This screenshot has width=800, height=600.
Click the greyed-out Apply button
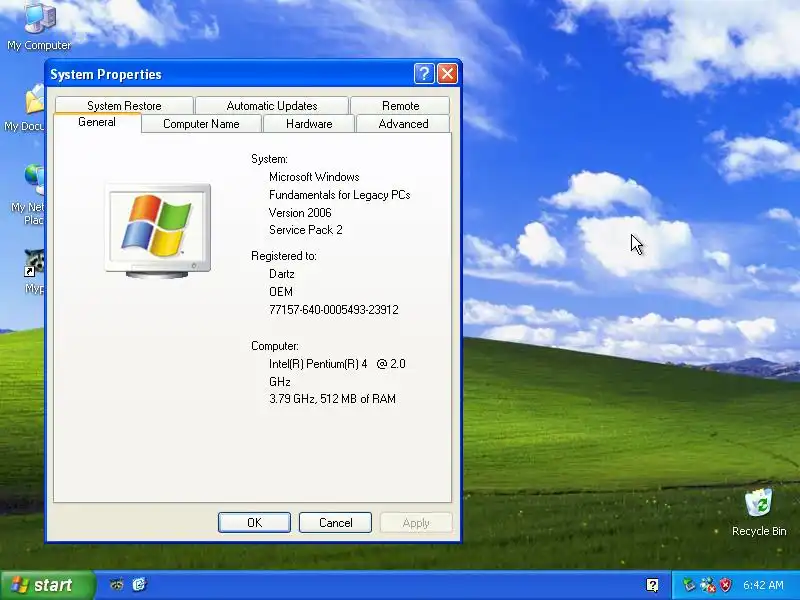point(416,522)
